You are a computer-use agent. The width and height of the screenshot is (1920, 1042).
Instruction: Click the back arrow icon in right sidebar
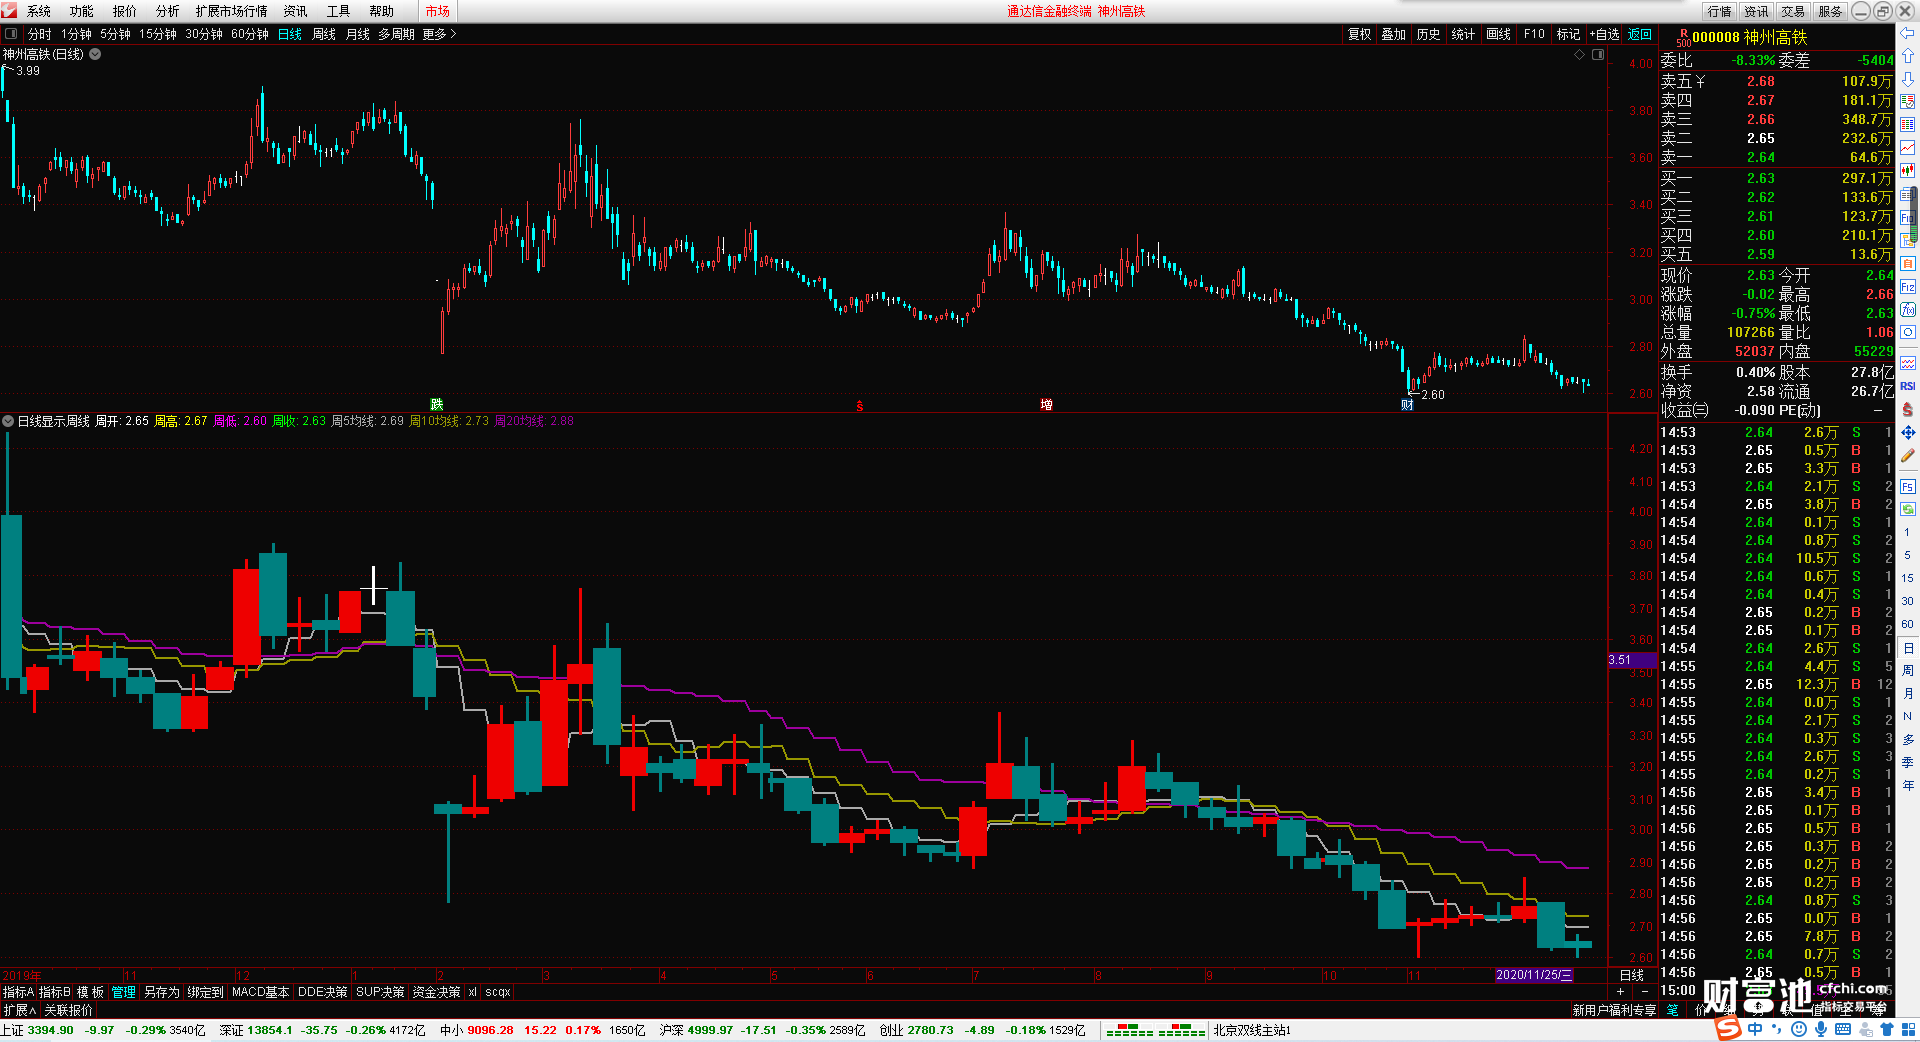[1908, 33]
